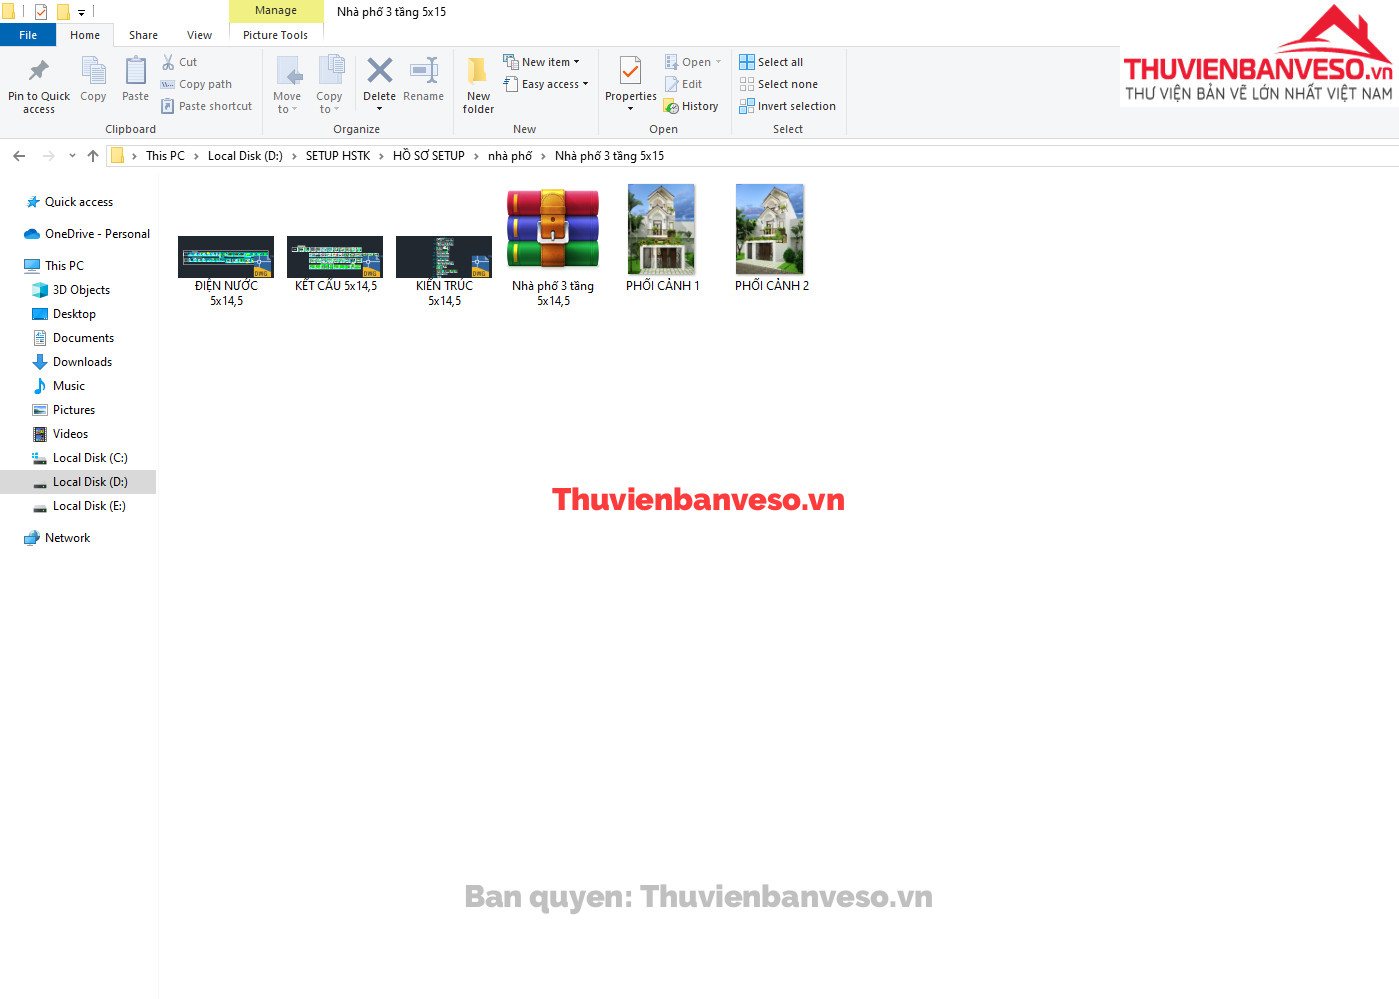Open the File menu
Screen dimensions: 1399x999
[28, 35]
